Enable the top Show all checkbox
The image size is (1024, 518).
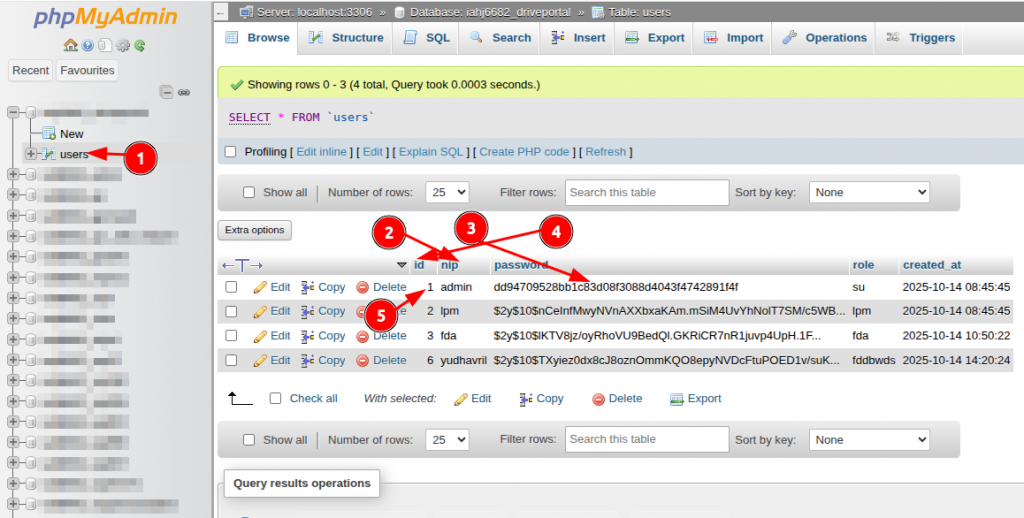point(249,192)
